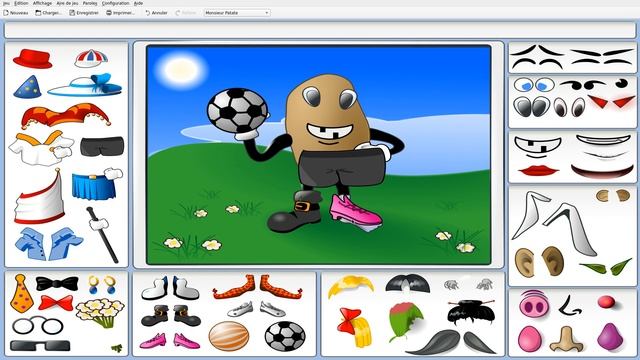Select the green pointed elf ears
Image resolution: width=640 pixels, height=360 pixels.
coord(606,267)
